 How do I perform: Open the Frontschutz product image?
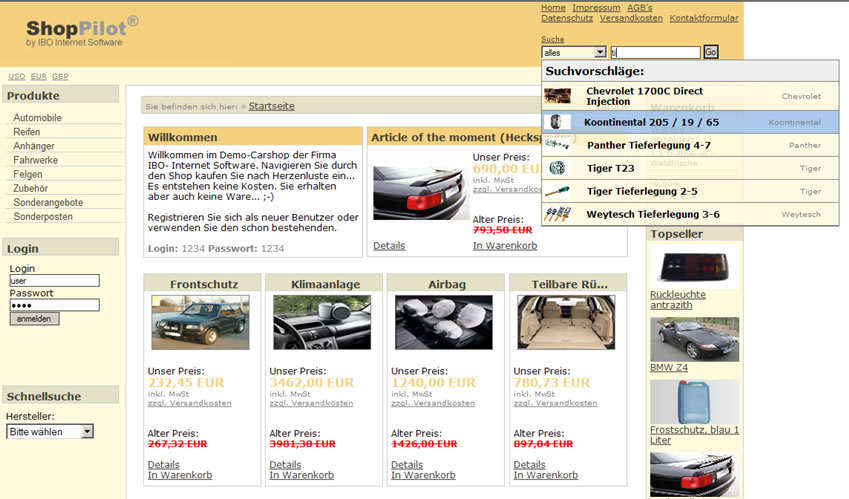(200, 322)
